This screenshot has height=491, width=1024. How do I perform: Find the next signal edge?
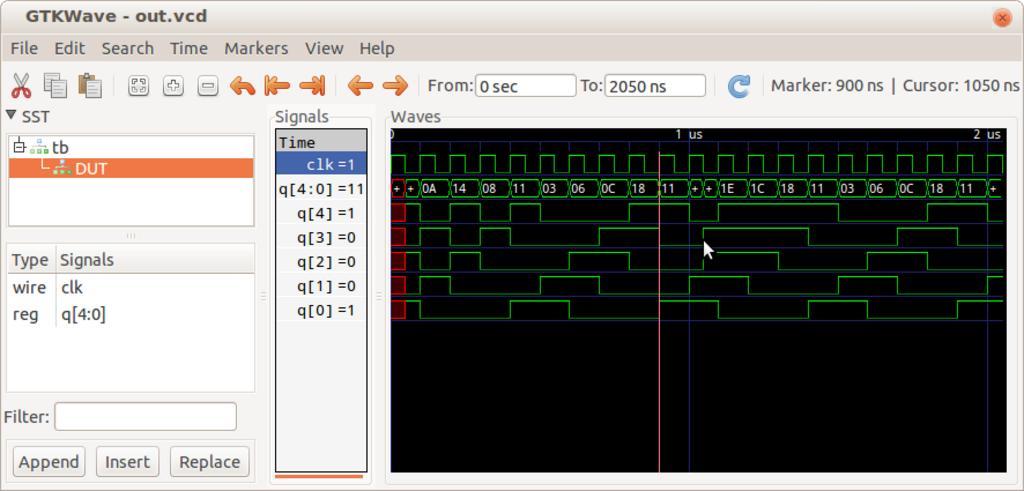coord(395,86)
